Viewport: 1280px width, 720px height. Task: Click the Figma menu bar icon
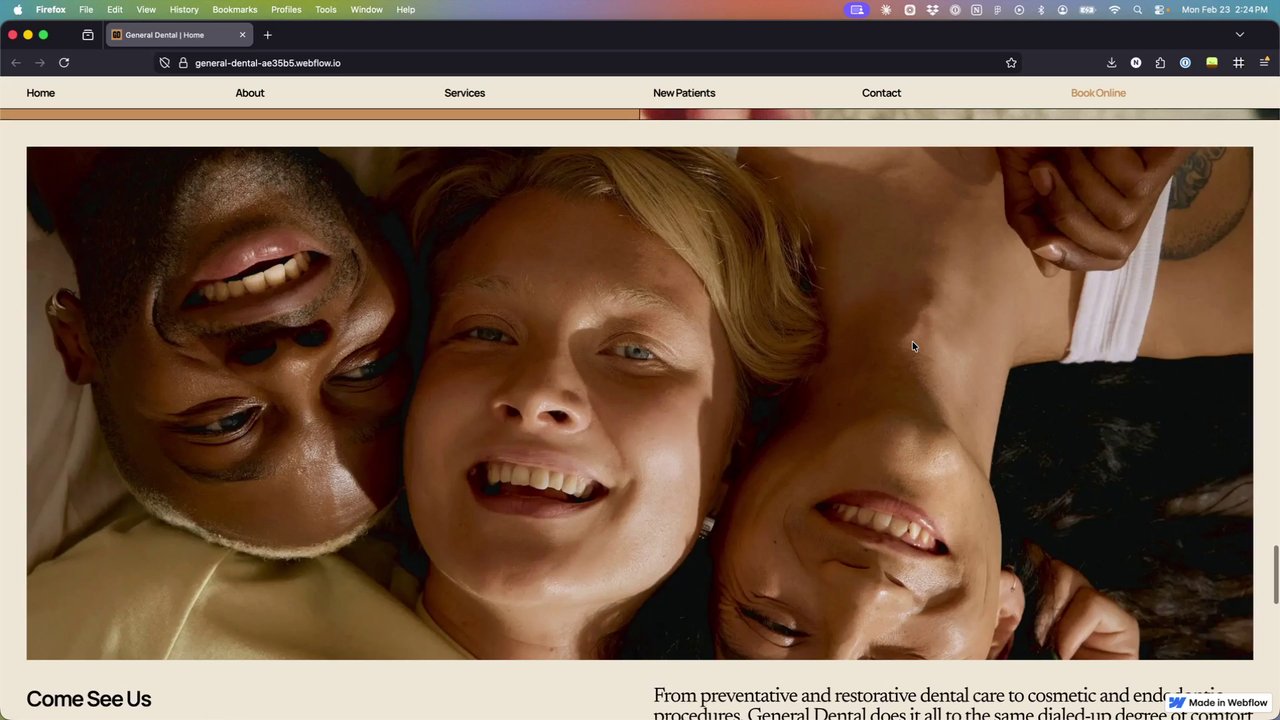[x=997, y=9]
